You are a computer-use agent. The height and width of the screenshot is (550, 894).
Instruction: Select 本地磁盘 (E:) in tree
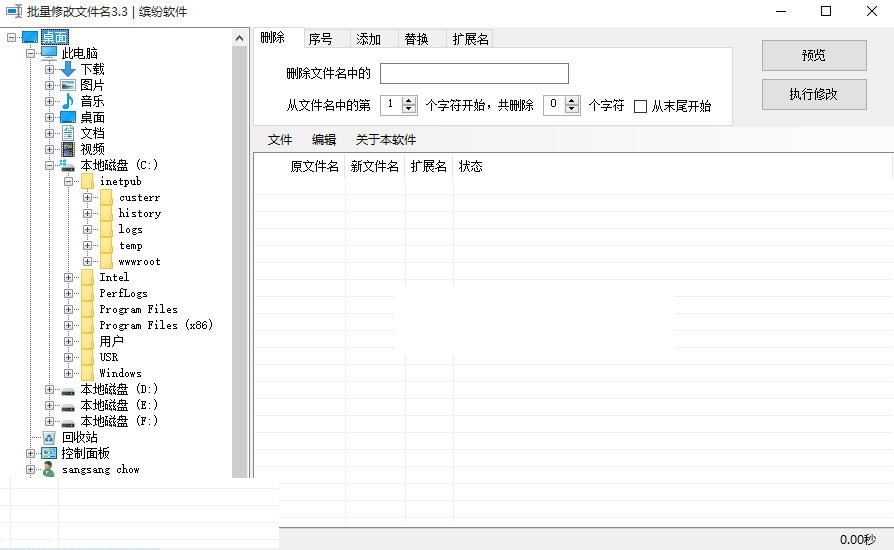[119, 405]
